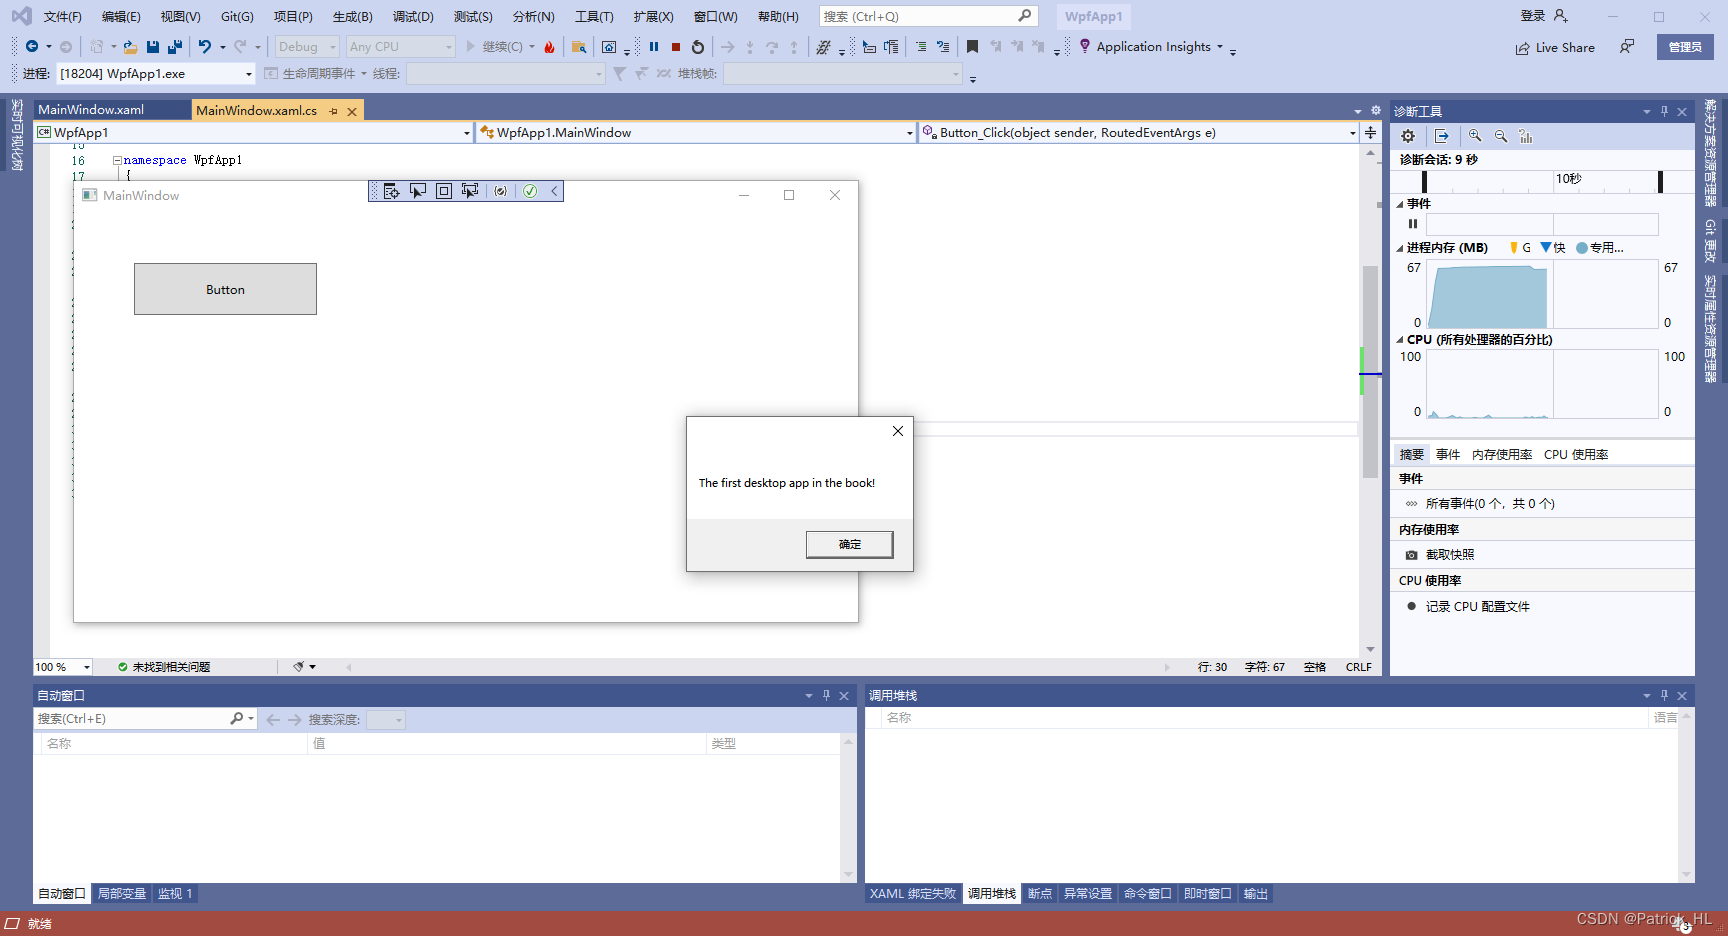Image resolution: width=1728 pixels, height=936 pixels.
Task: Activate Select Element in the in-app toolbar
Action: pos(418,191)
